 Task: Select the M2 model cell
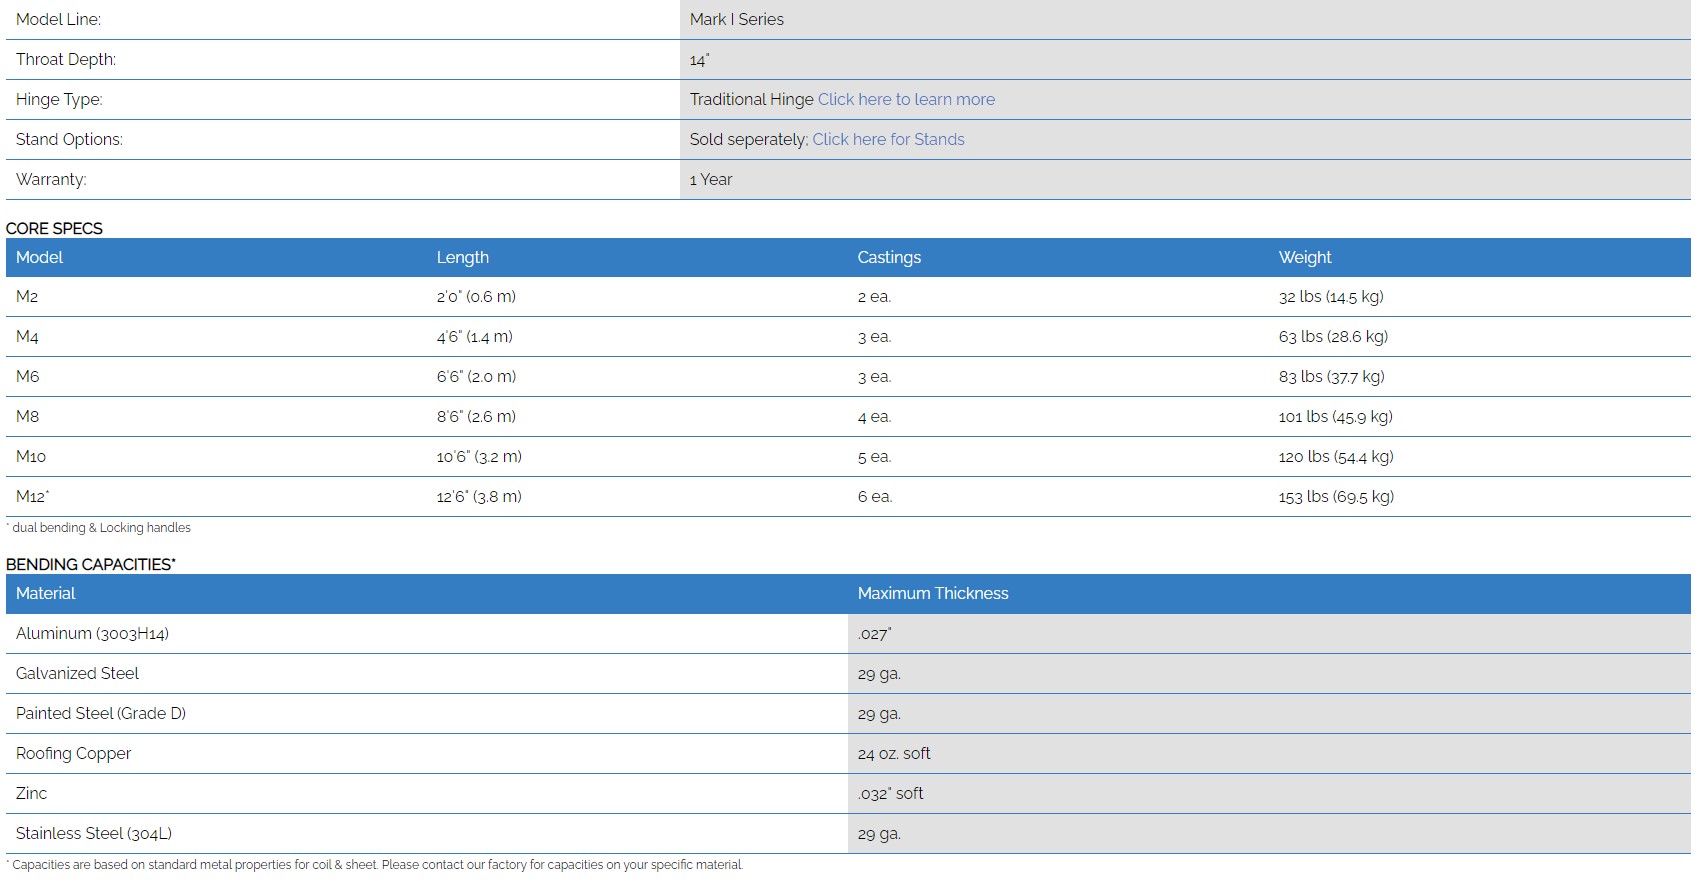click(x=27, y=296)
